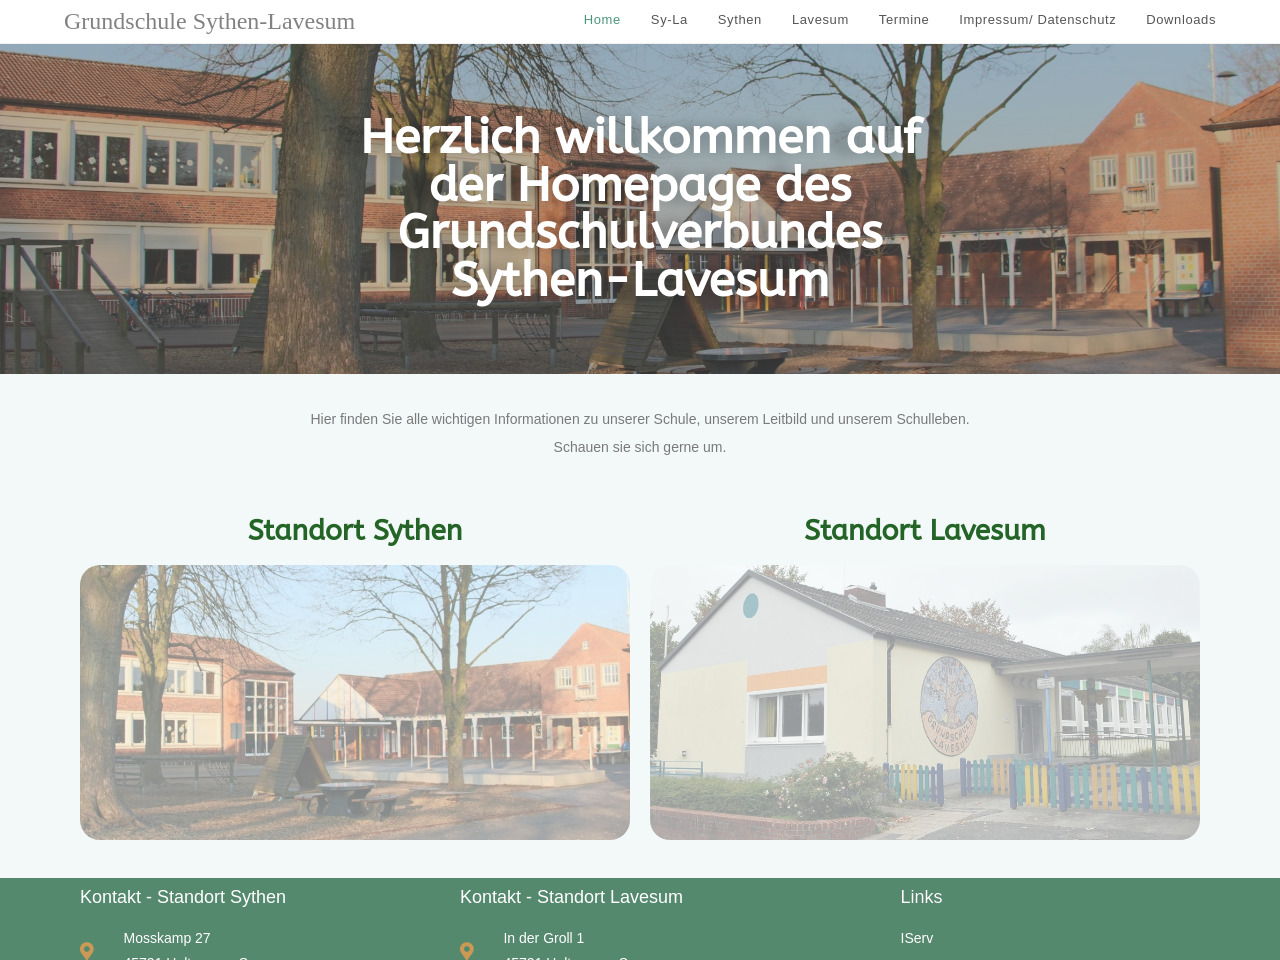
Task: Click the In der Groll 1 address text
Action: point(543,938)
